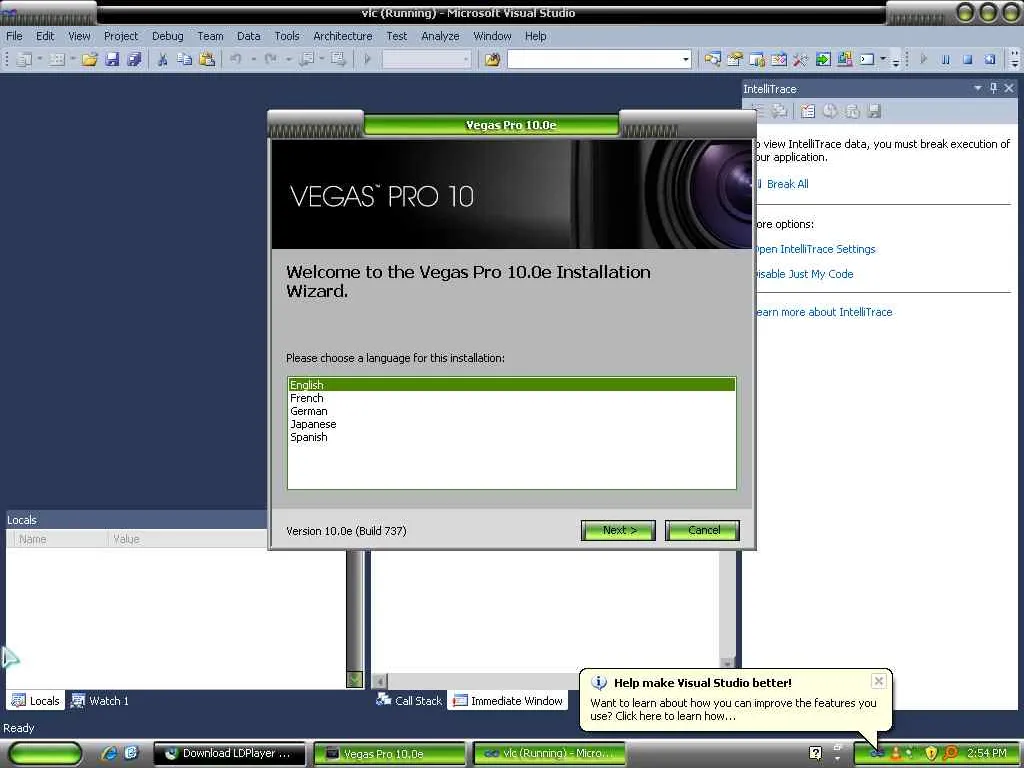This screenshot has width=1024, height=768.
Task: Expand the Undo history dropdown arrow
Action: pyautogui.click(x=253, y=59)
